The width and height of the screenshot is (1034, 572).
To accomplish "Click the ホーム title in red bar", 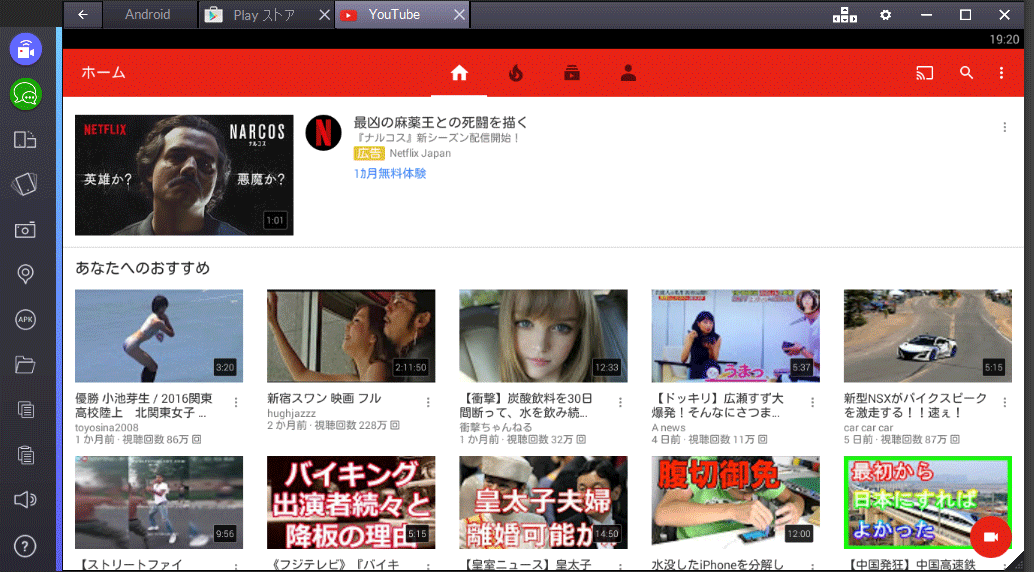I will click(103, 73).
